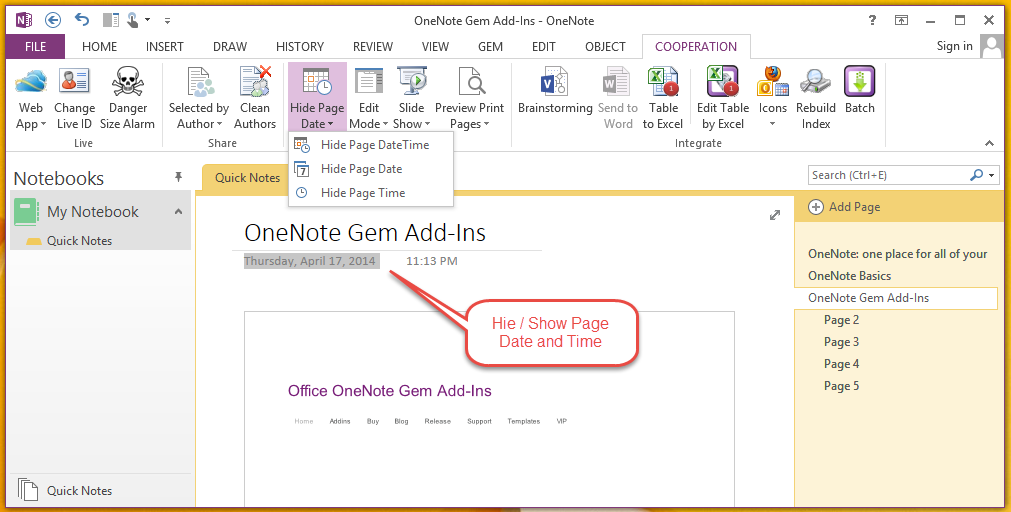Viewport: 1011px width, 512px height.
Task: Click the Rebuild Index icon
Action: (816, 82)
